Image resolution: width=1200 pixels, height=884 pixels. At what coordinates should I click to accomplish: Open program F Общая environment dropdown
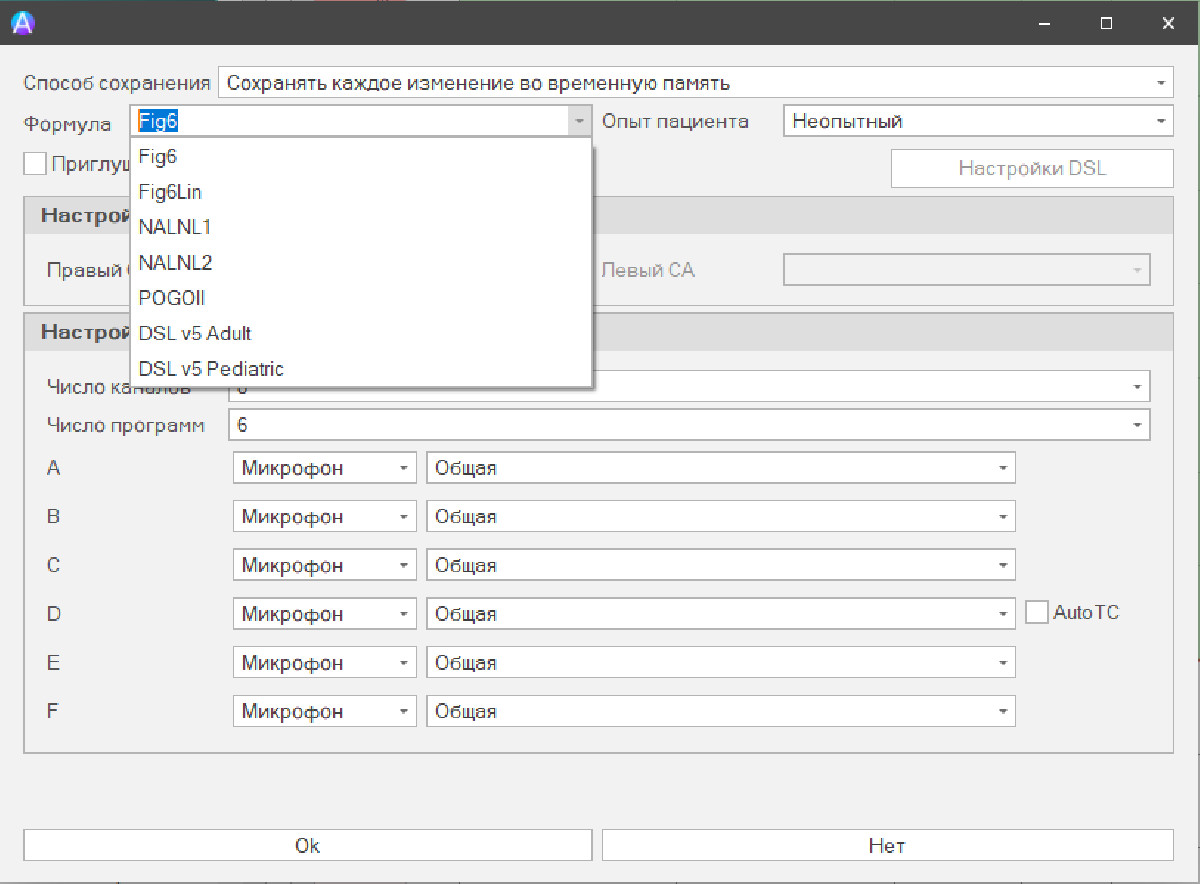(x=721, y=711)
